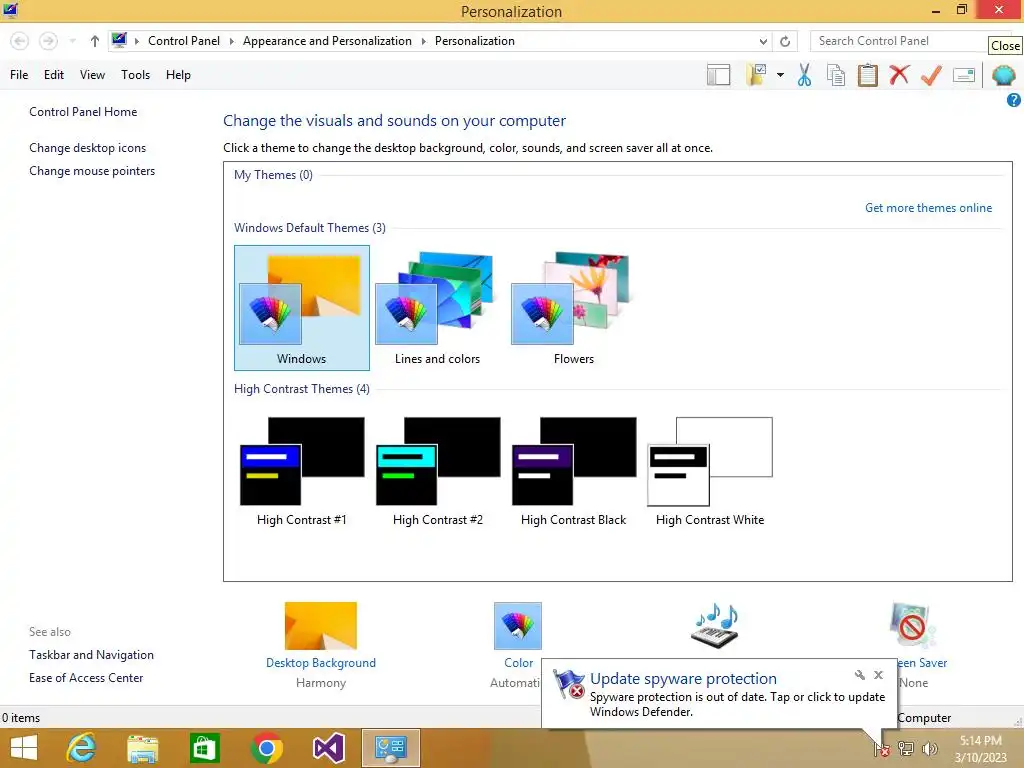1024x768 pixels.
Task: Refresh the Control Panel address bar
Action: 785,41
